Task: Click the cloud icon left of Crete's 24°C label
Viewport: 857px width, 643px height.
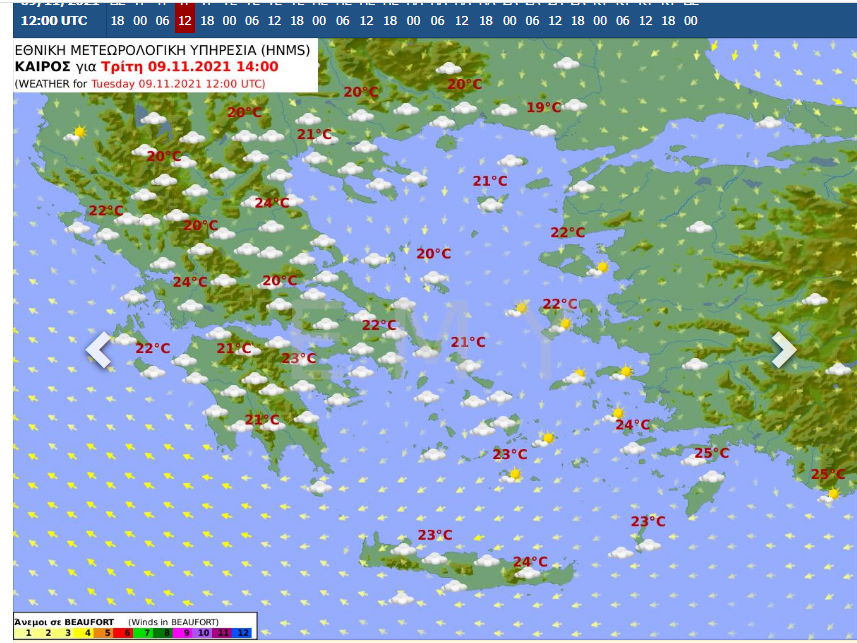Action: (x=487, y=561)
